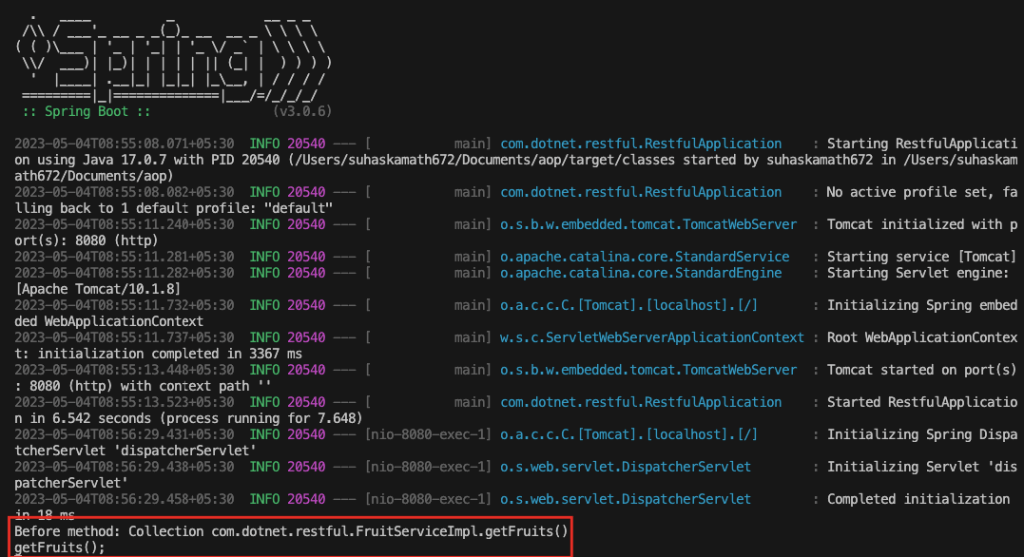This screenshot has width=1024, height=557.
Task: Click the timestamp 08:56:29.431 log entry
Action: point(124,435)
